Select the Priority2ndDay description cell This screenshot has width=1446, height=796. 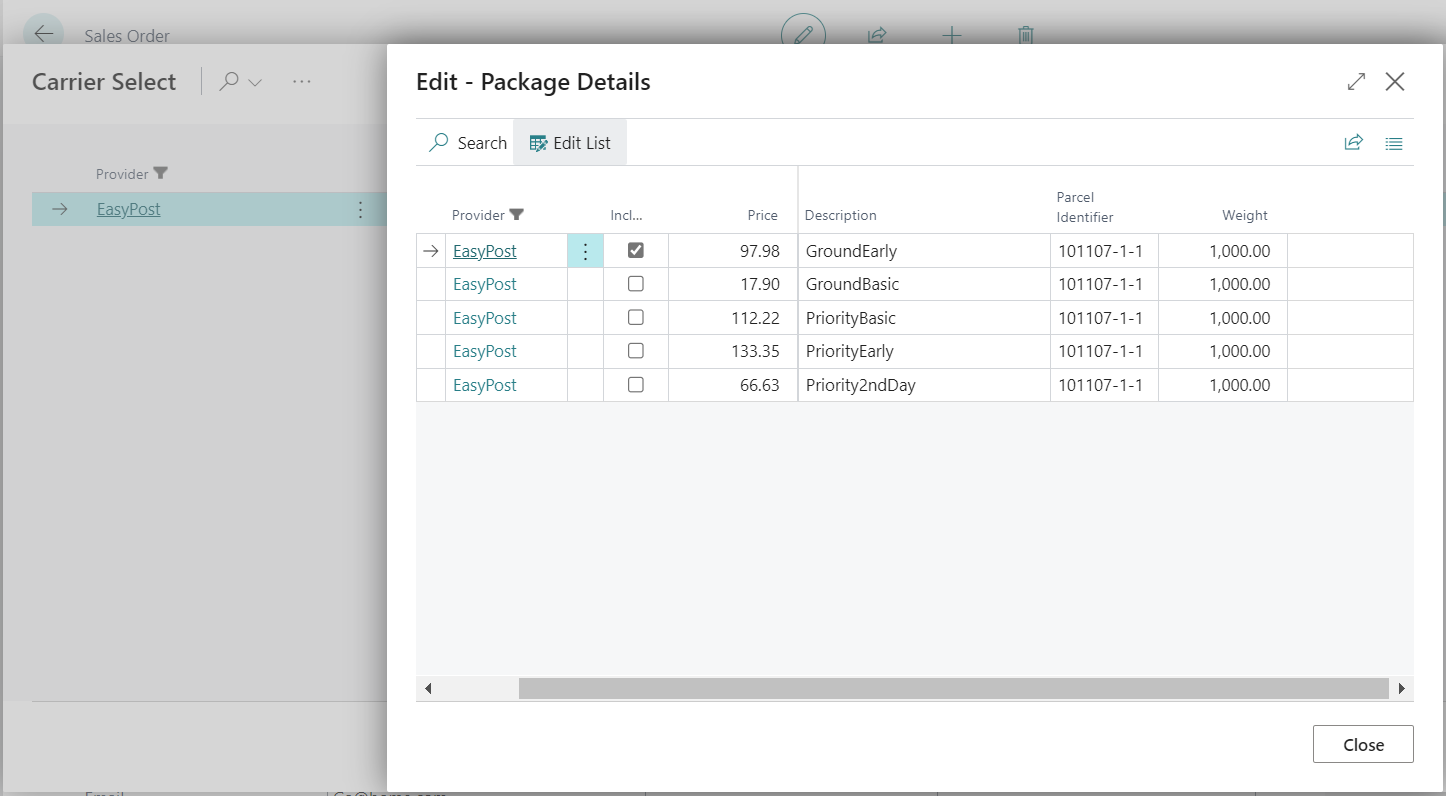924,385
